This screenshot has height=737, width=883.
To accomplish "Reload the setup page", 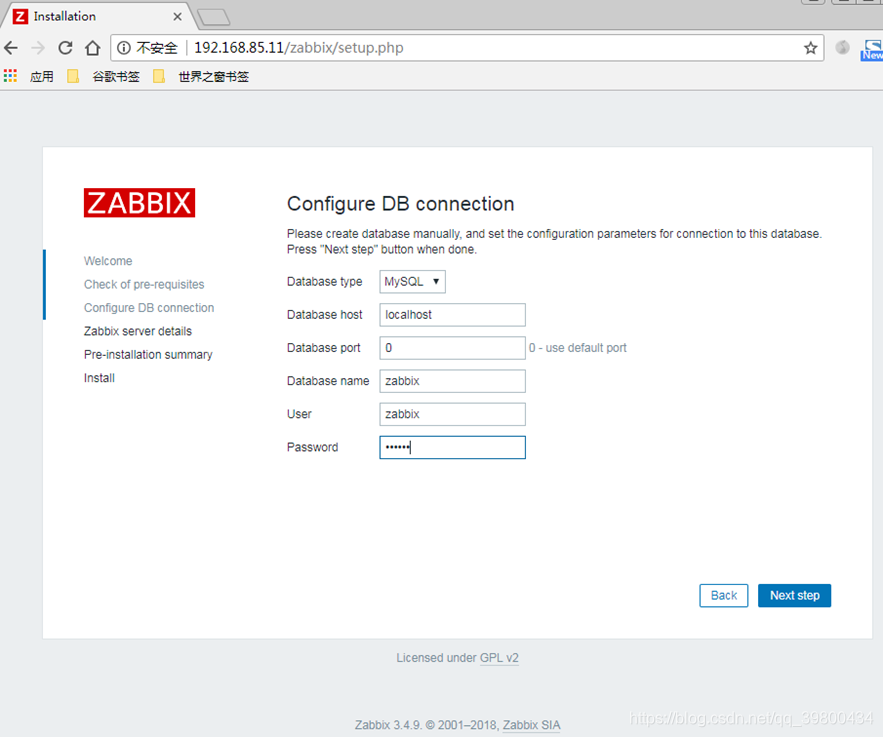I will pos(65,48).
